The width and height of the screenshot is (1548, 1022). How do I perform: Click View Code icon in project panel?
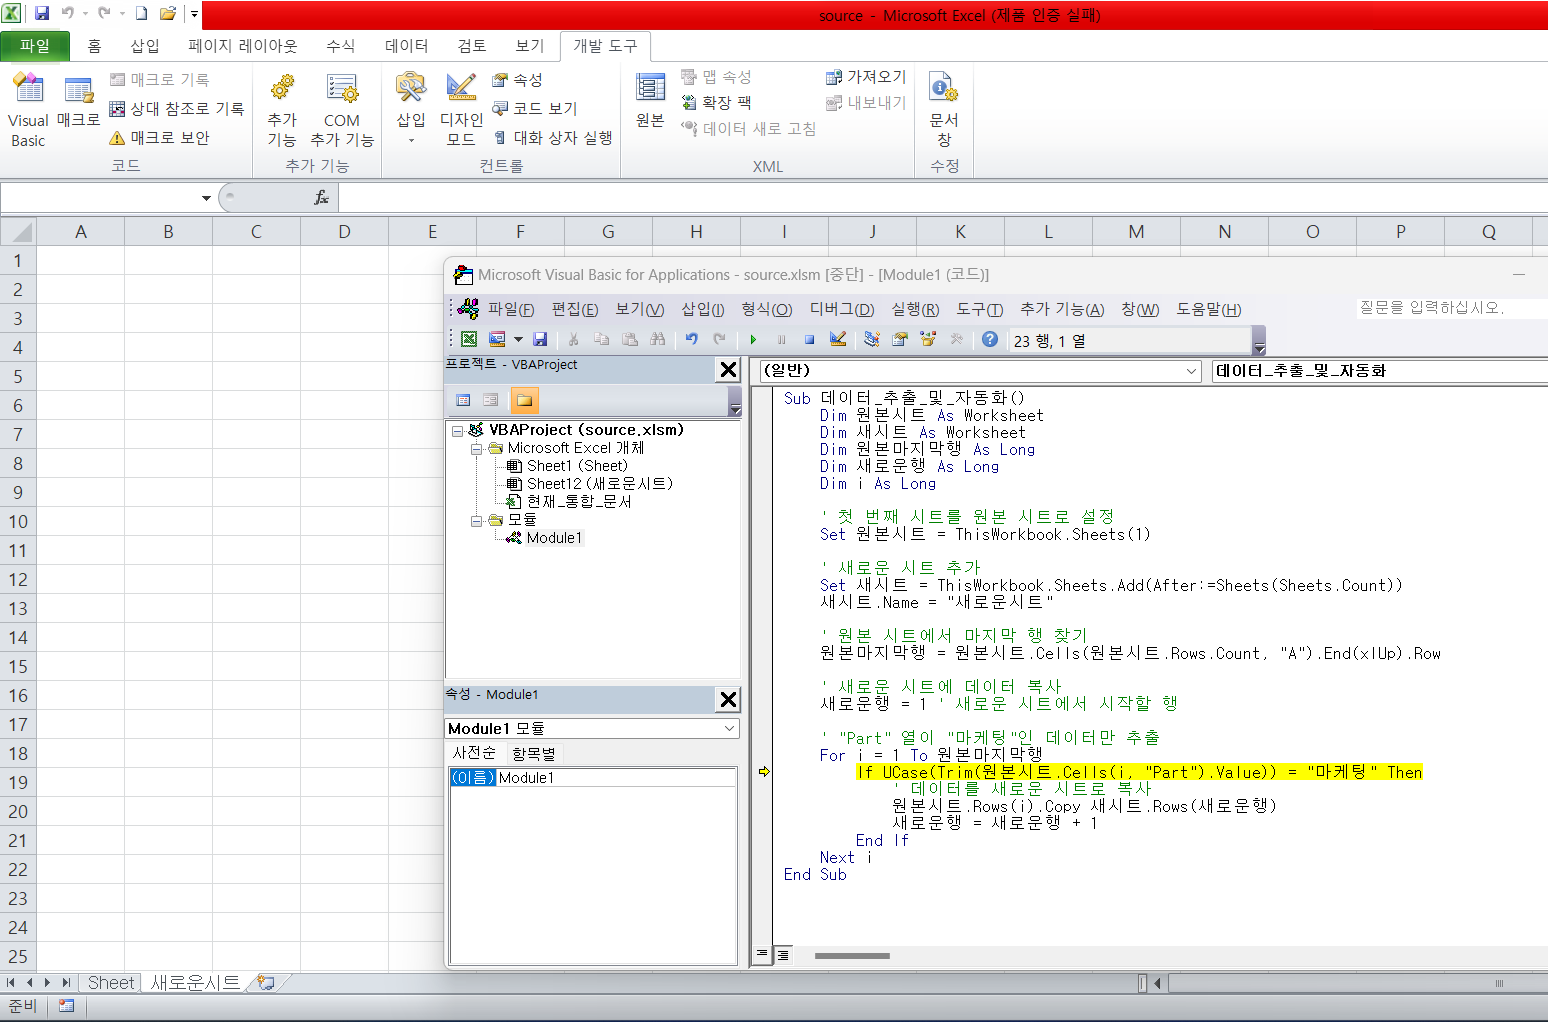463,400
